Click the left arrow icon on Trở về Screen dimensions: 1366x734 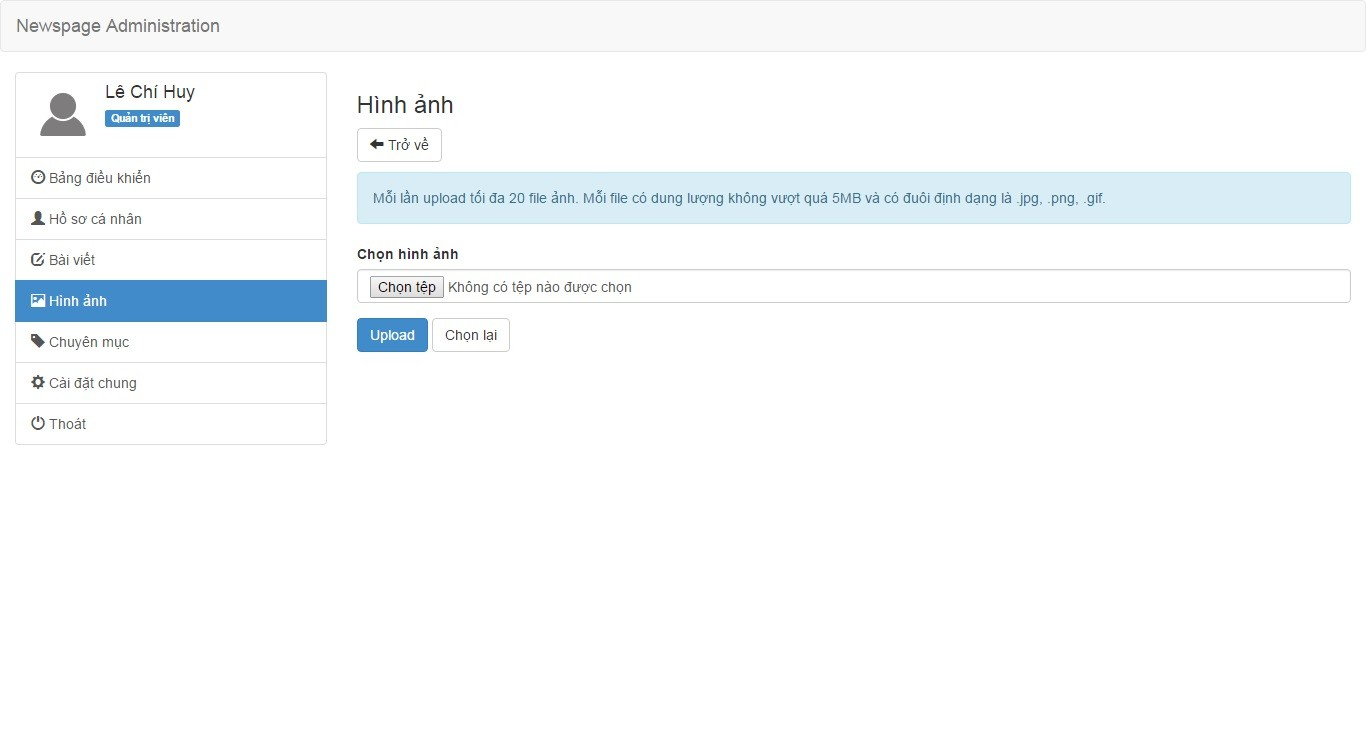tap(377, 144)
